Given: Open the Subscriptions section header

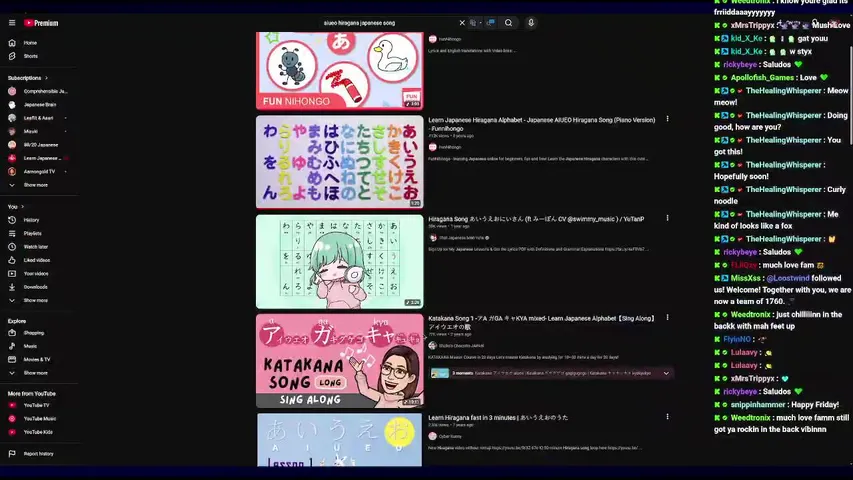Looking at the screenshot, I should coord(27,78).
